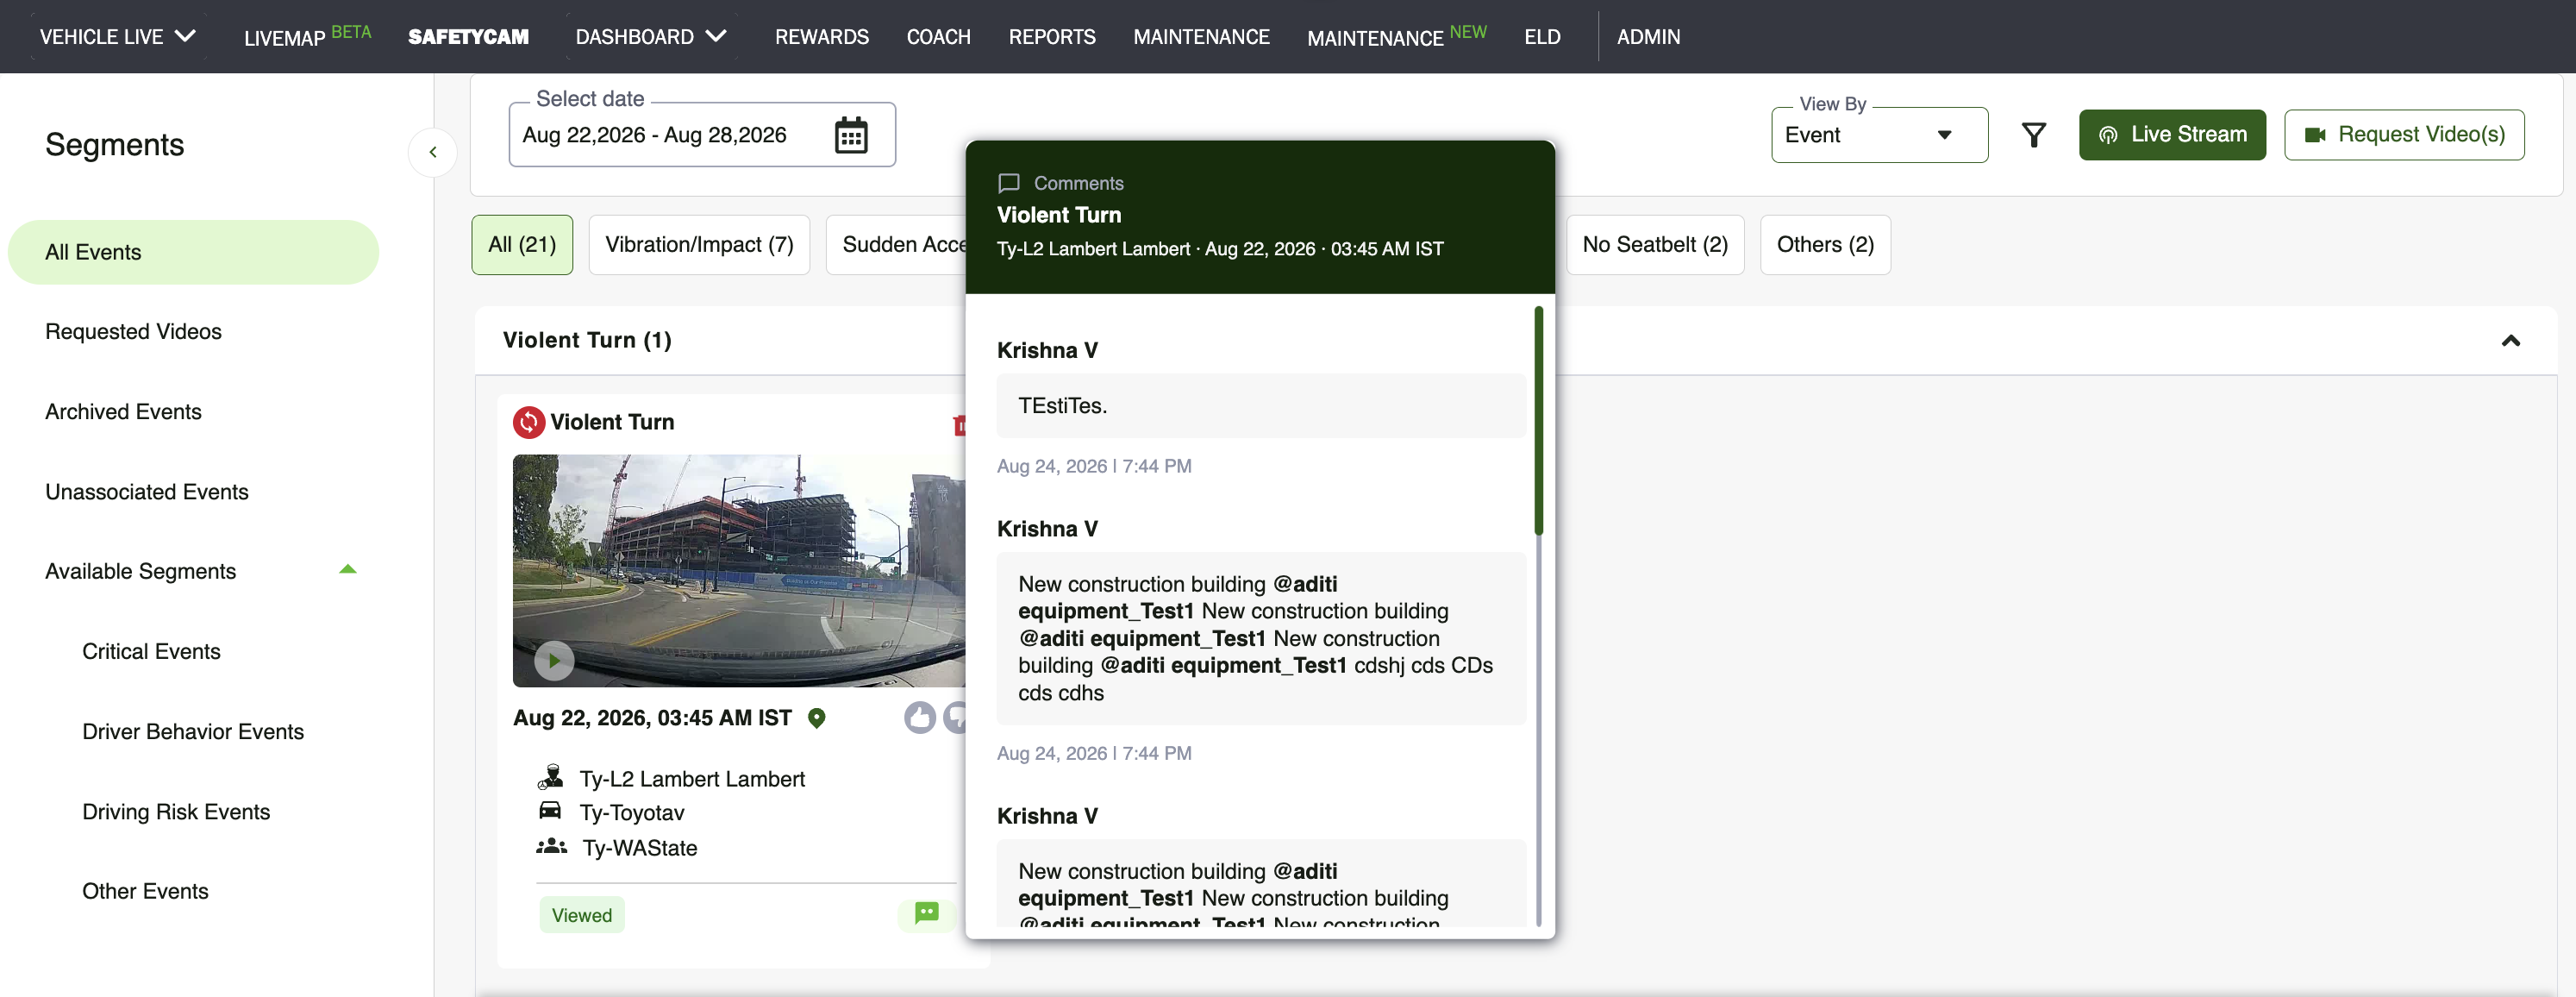Expand the Dashboard dropdown menu

pyautogui.click(x=651, y=37)
